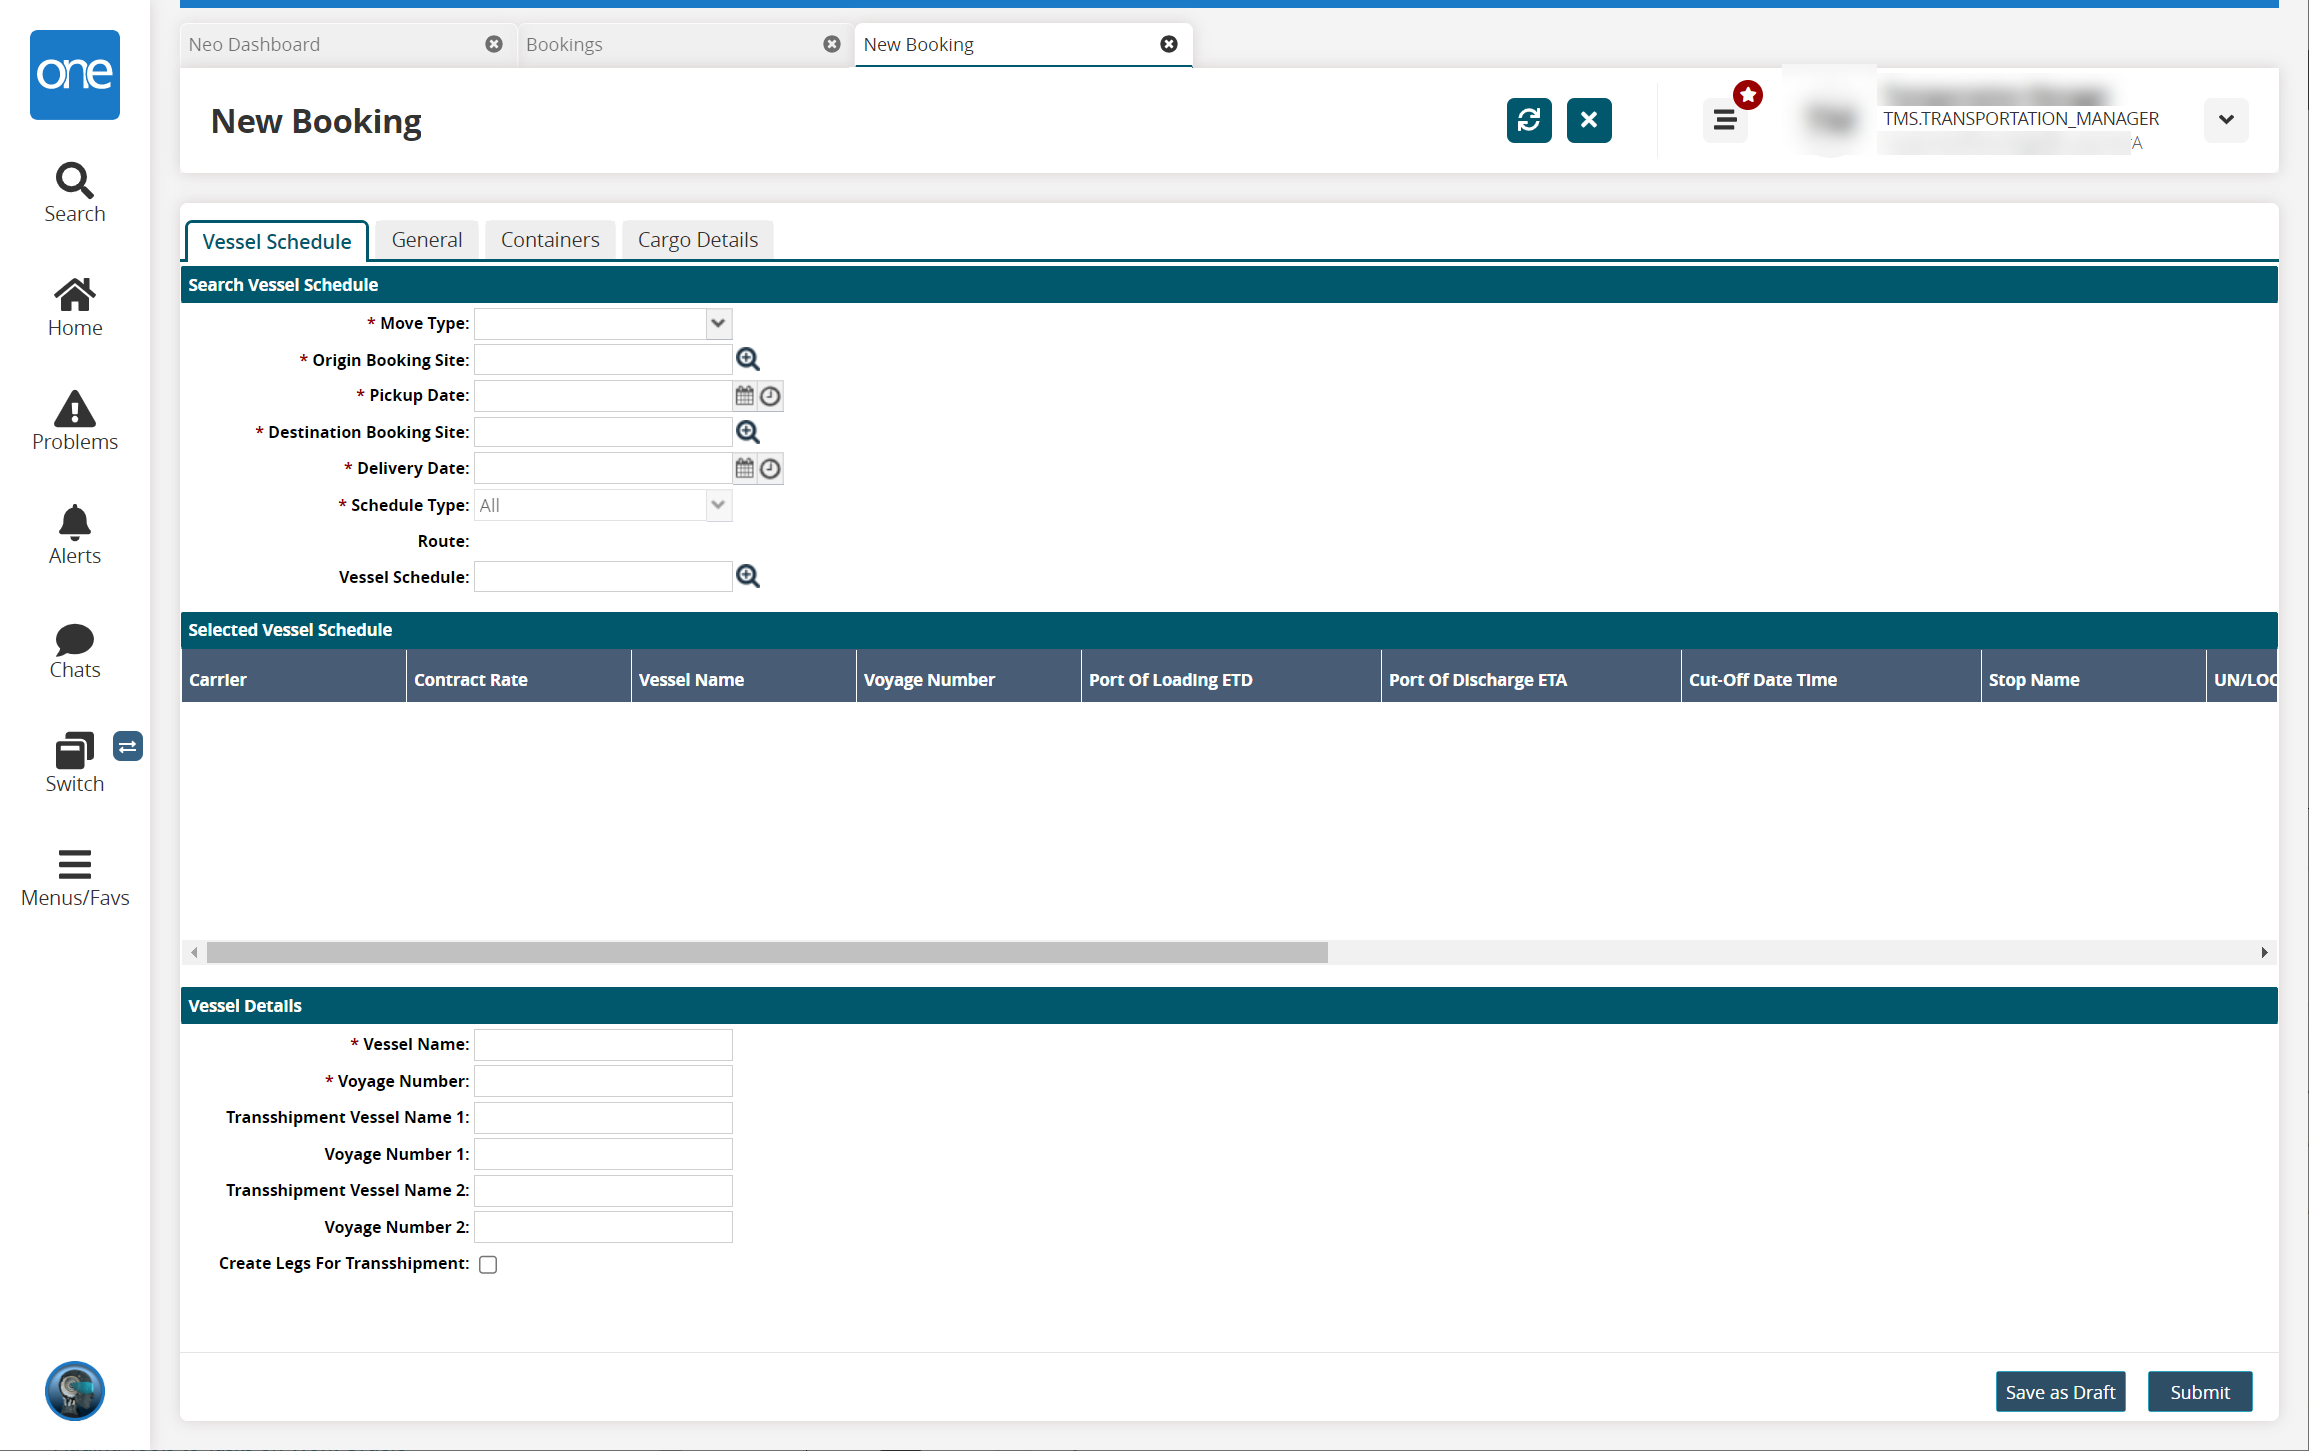Expand the Move Type dropdown
The height and width of the screenshot is (1451, 2309).
(x=717, y=324)
